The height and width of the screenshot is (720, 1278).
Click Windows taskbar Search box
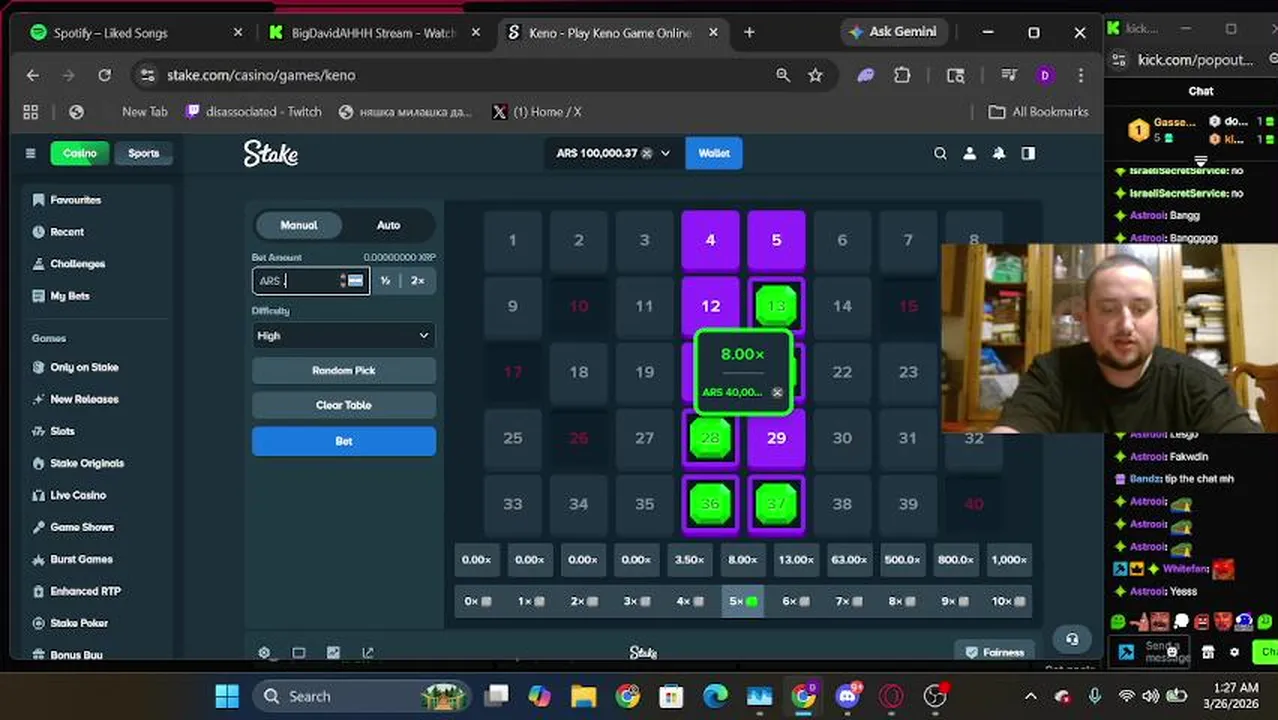(x=360, y=696)
